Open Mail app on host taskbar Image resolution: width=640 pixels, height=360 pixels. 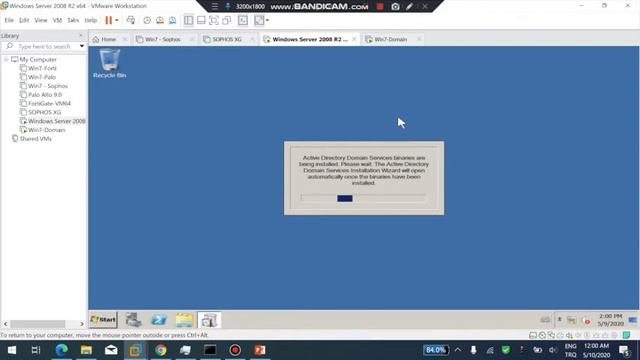click(x=111, y=350)
